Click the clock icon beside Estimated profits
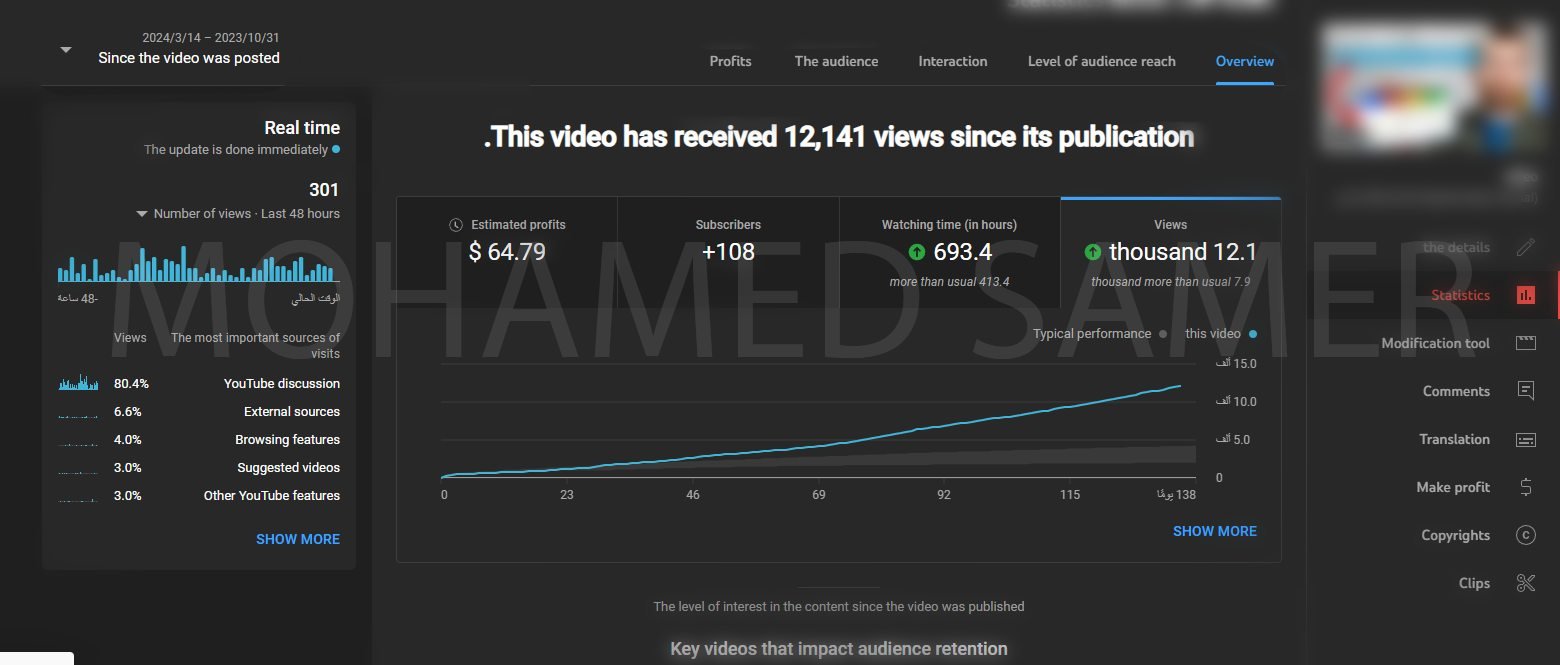This screenshot has height=665, width=1560. coord(456,225)
